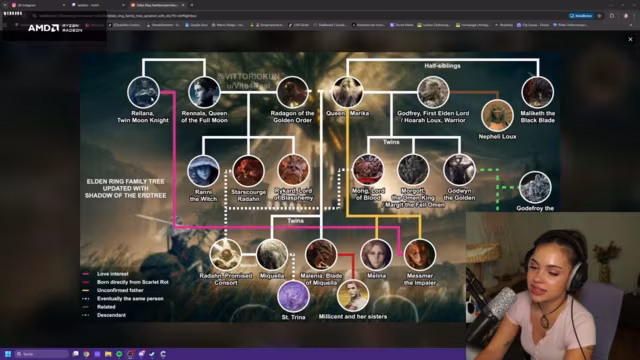
Task: Click the Installieren app button
Action: (x=581, y=16)
